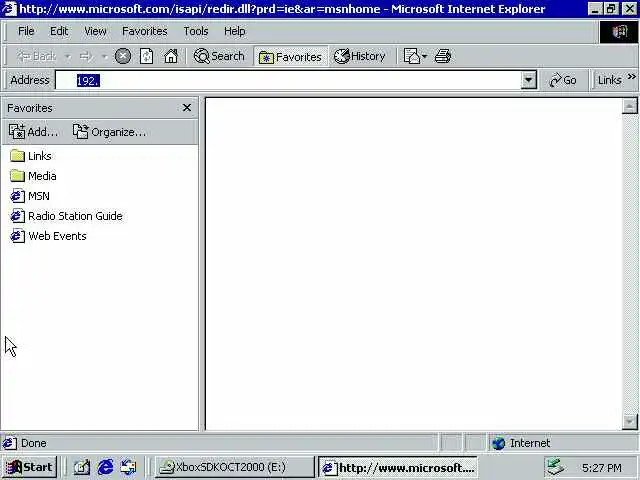
Task: Click the network tray icon
Action: 555,467
